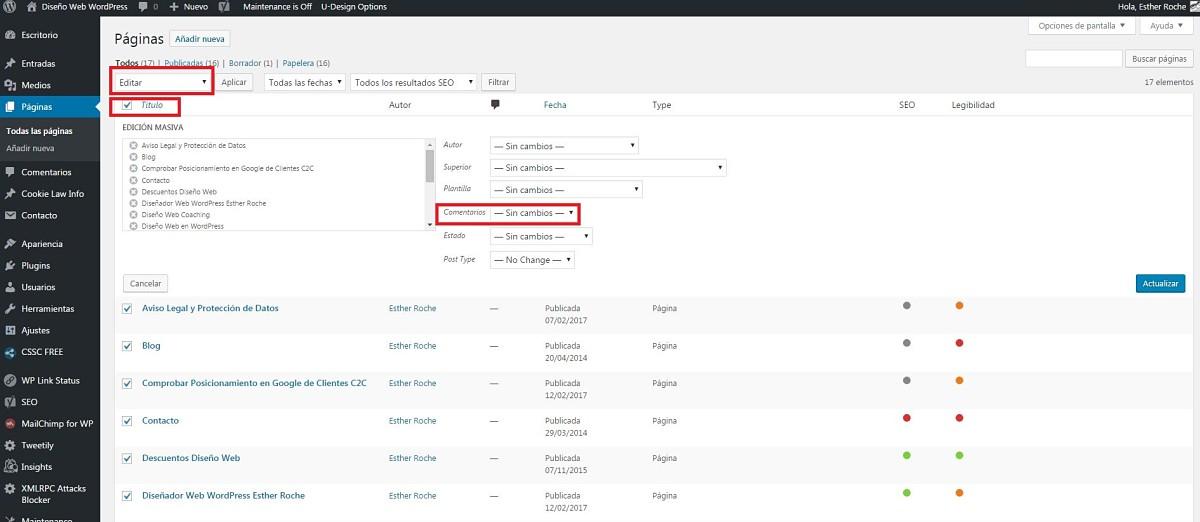Image resolution: width=1200 pixels, height=522 pixels.
Task: Toggle the select-all checkbox beside Título
Action: (127, 105)
